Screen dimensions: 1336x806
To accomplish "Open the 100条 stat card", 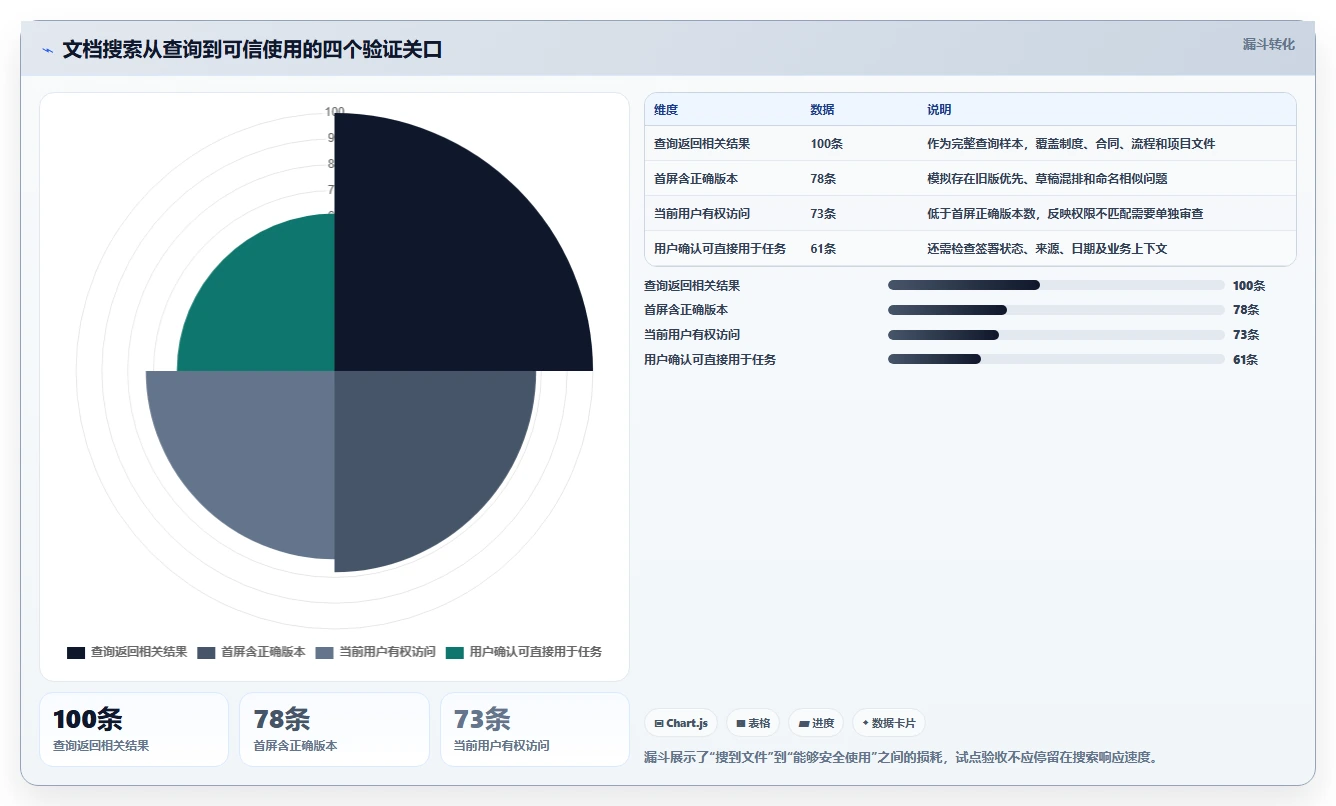I will (134, 730).
